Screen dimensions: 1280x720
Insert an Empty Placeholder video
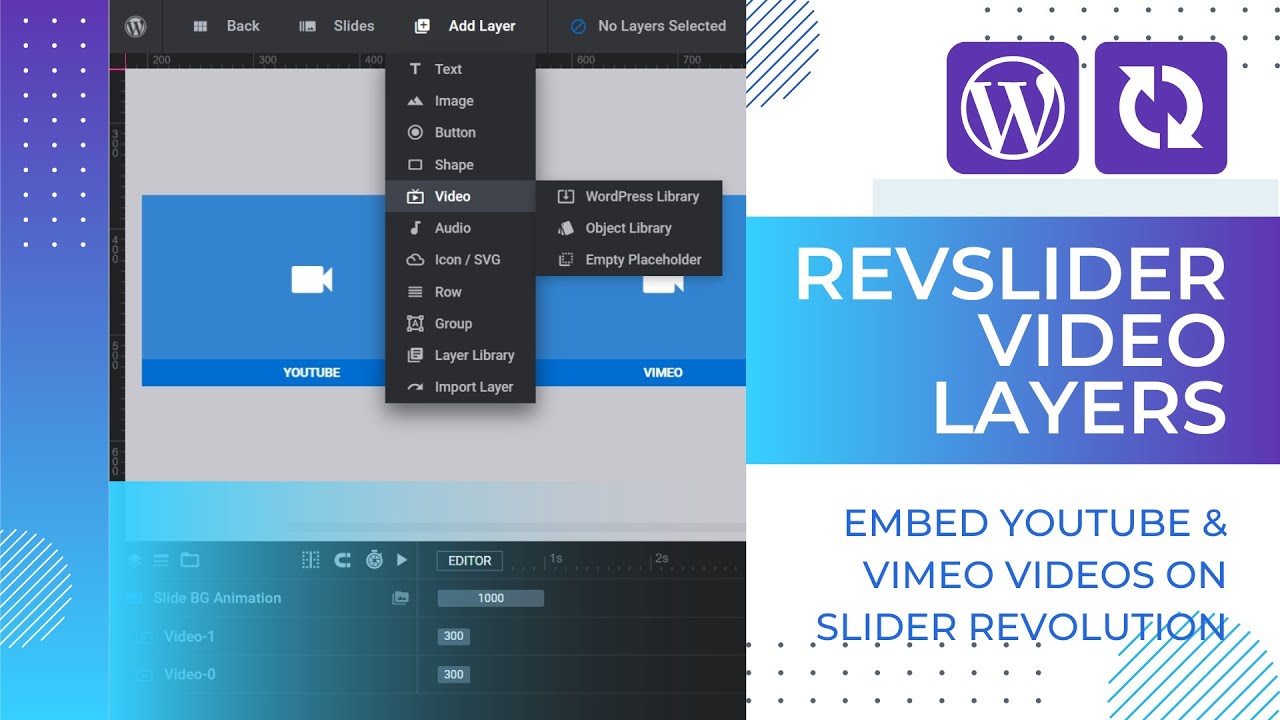point(629,259)
